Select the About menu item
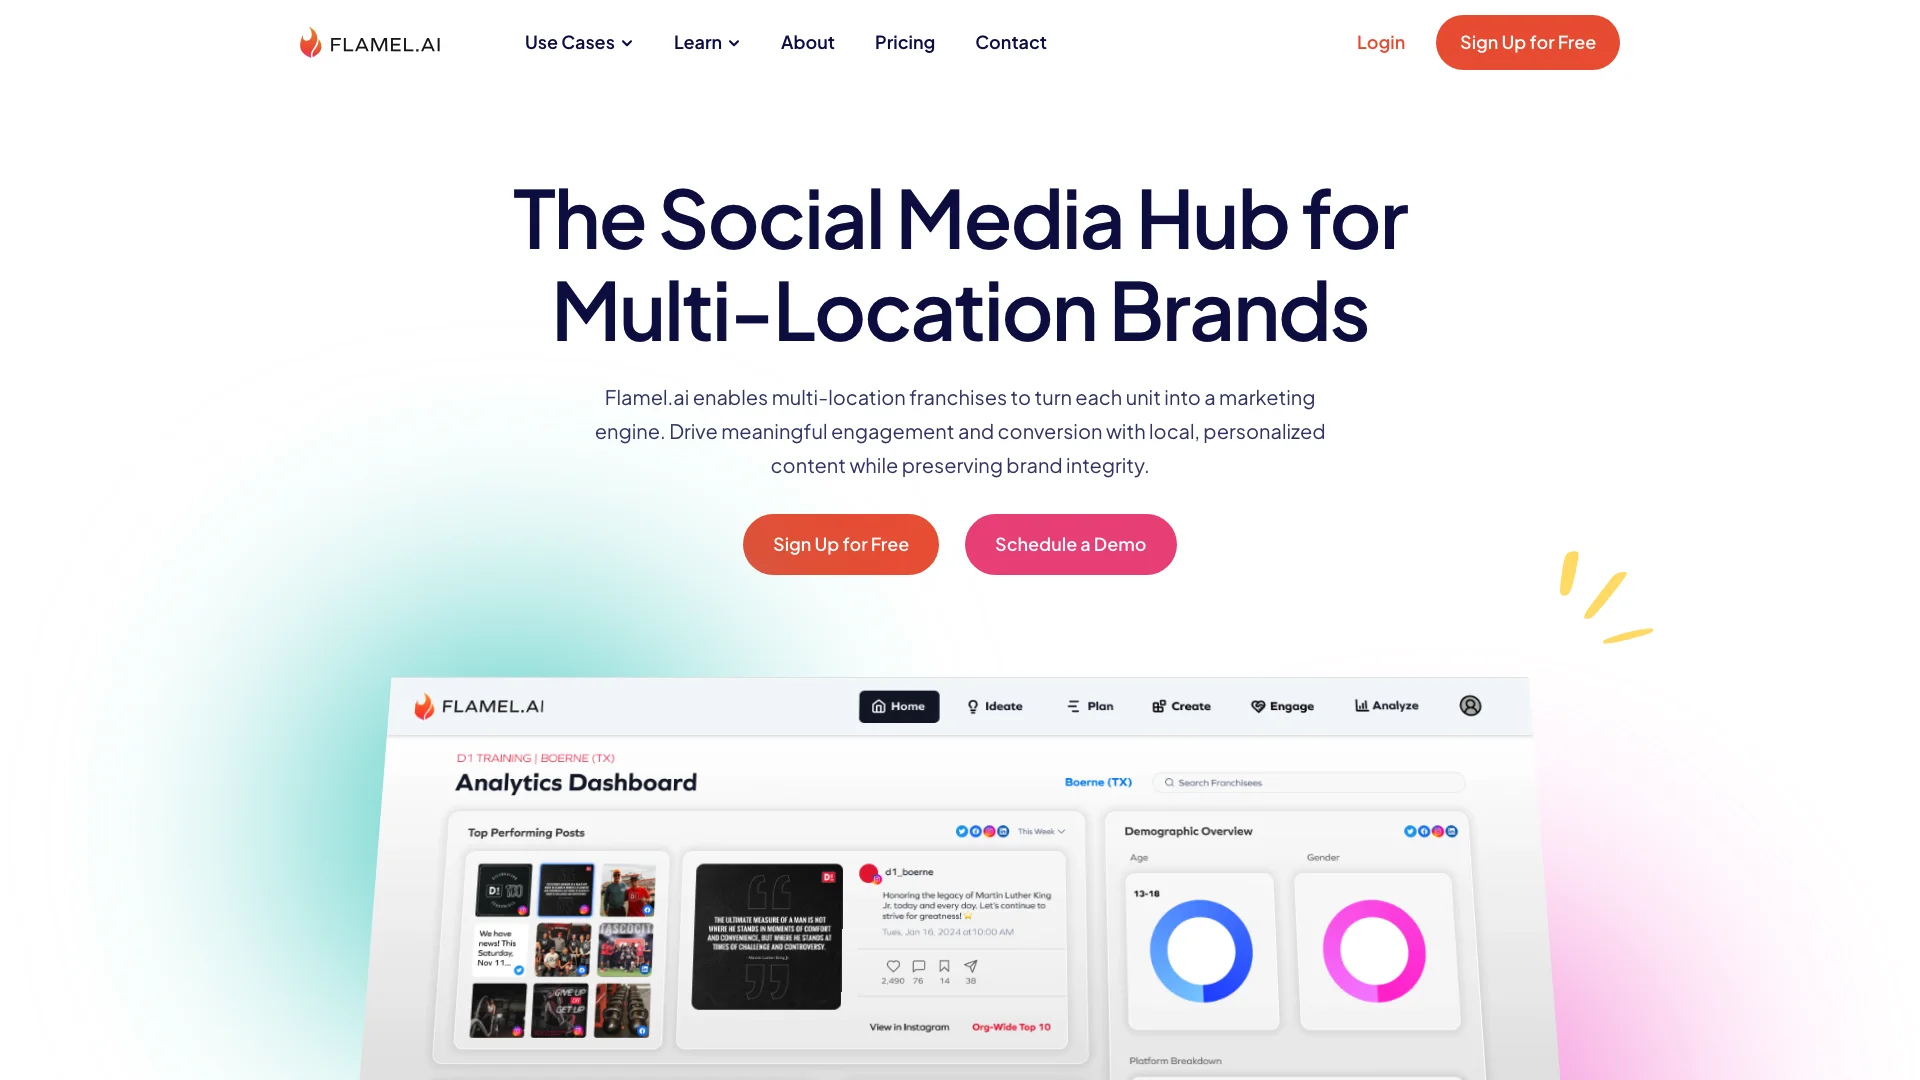The width and height of the screenshot is (1920, 1080). coord(807,42)
